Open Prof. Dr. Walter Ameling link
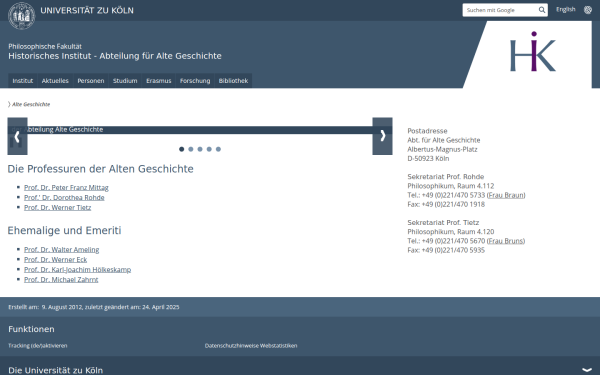The image size is (600, 375). [x=62, y=249]
